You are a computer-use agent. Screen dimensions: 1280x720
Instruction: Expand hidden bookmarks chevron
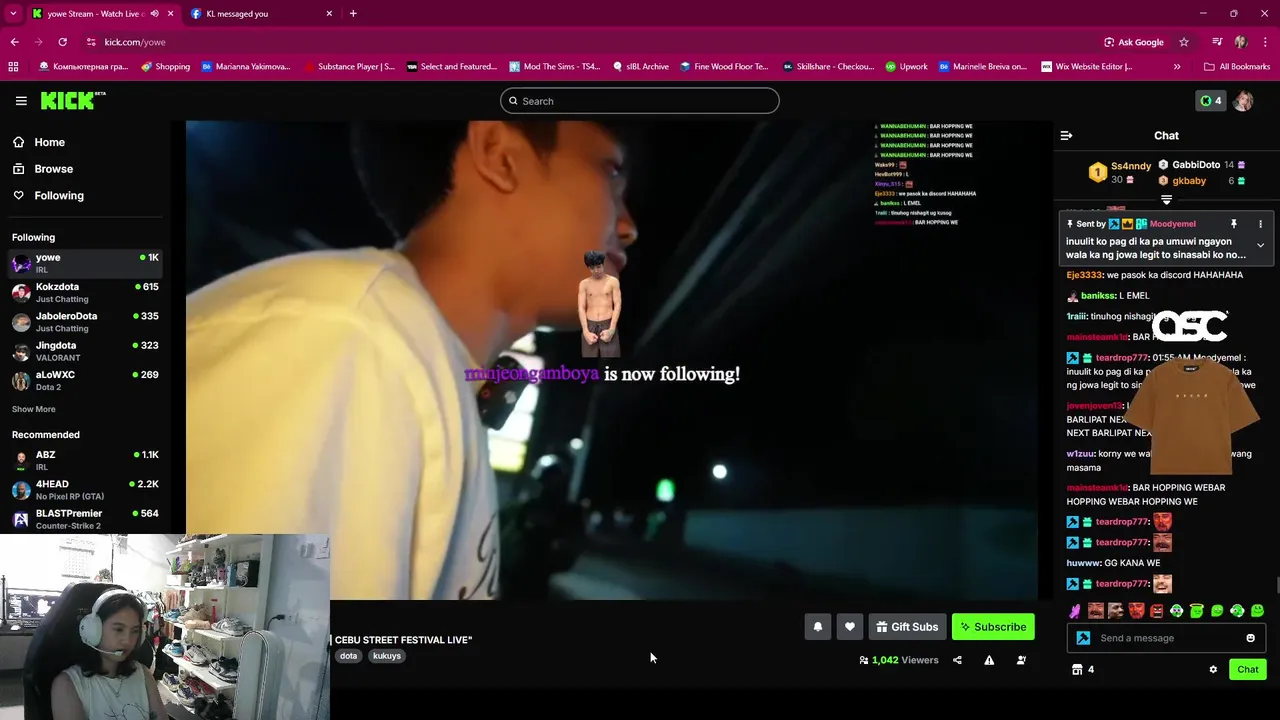tap(1177, 67)
